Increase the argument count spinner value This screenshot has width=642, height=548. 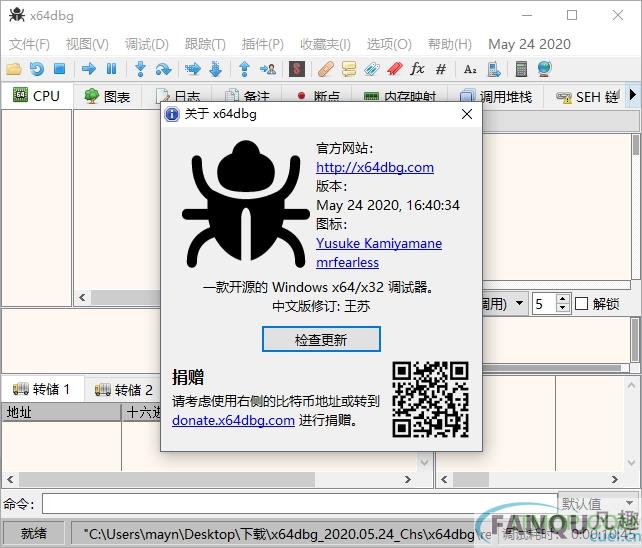(563, 299)
